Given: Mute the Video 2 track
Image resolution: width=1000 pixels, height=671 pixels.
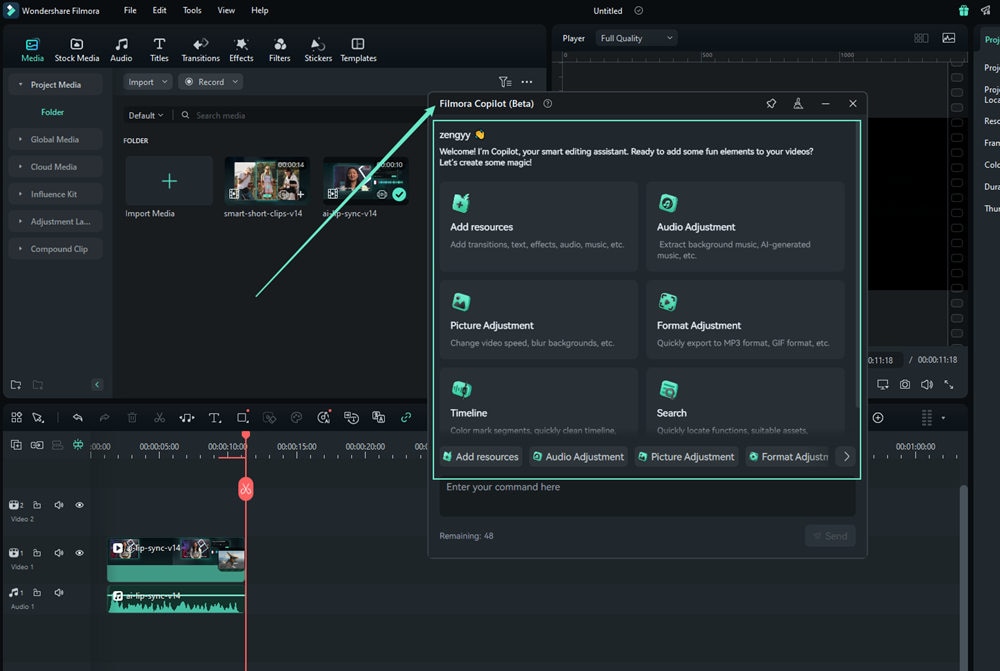Looking at the screenshot, I should pos(59,505).
